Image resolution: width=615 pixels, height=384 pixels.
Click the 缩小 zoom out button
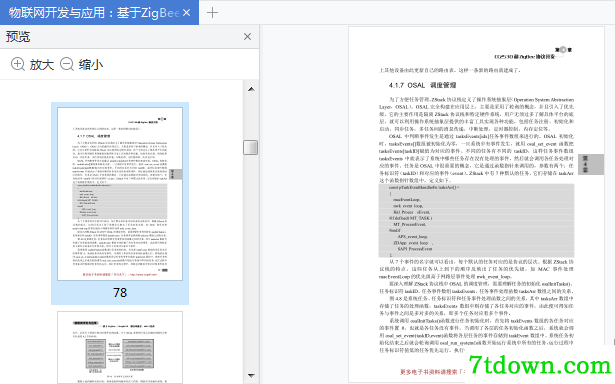point(82,64)
